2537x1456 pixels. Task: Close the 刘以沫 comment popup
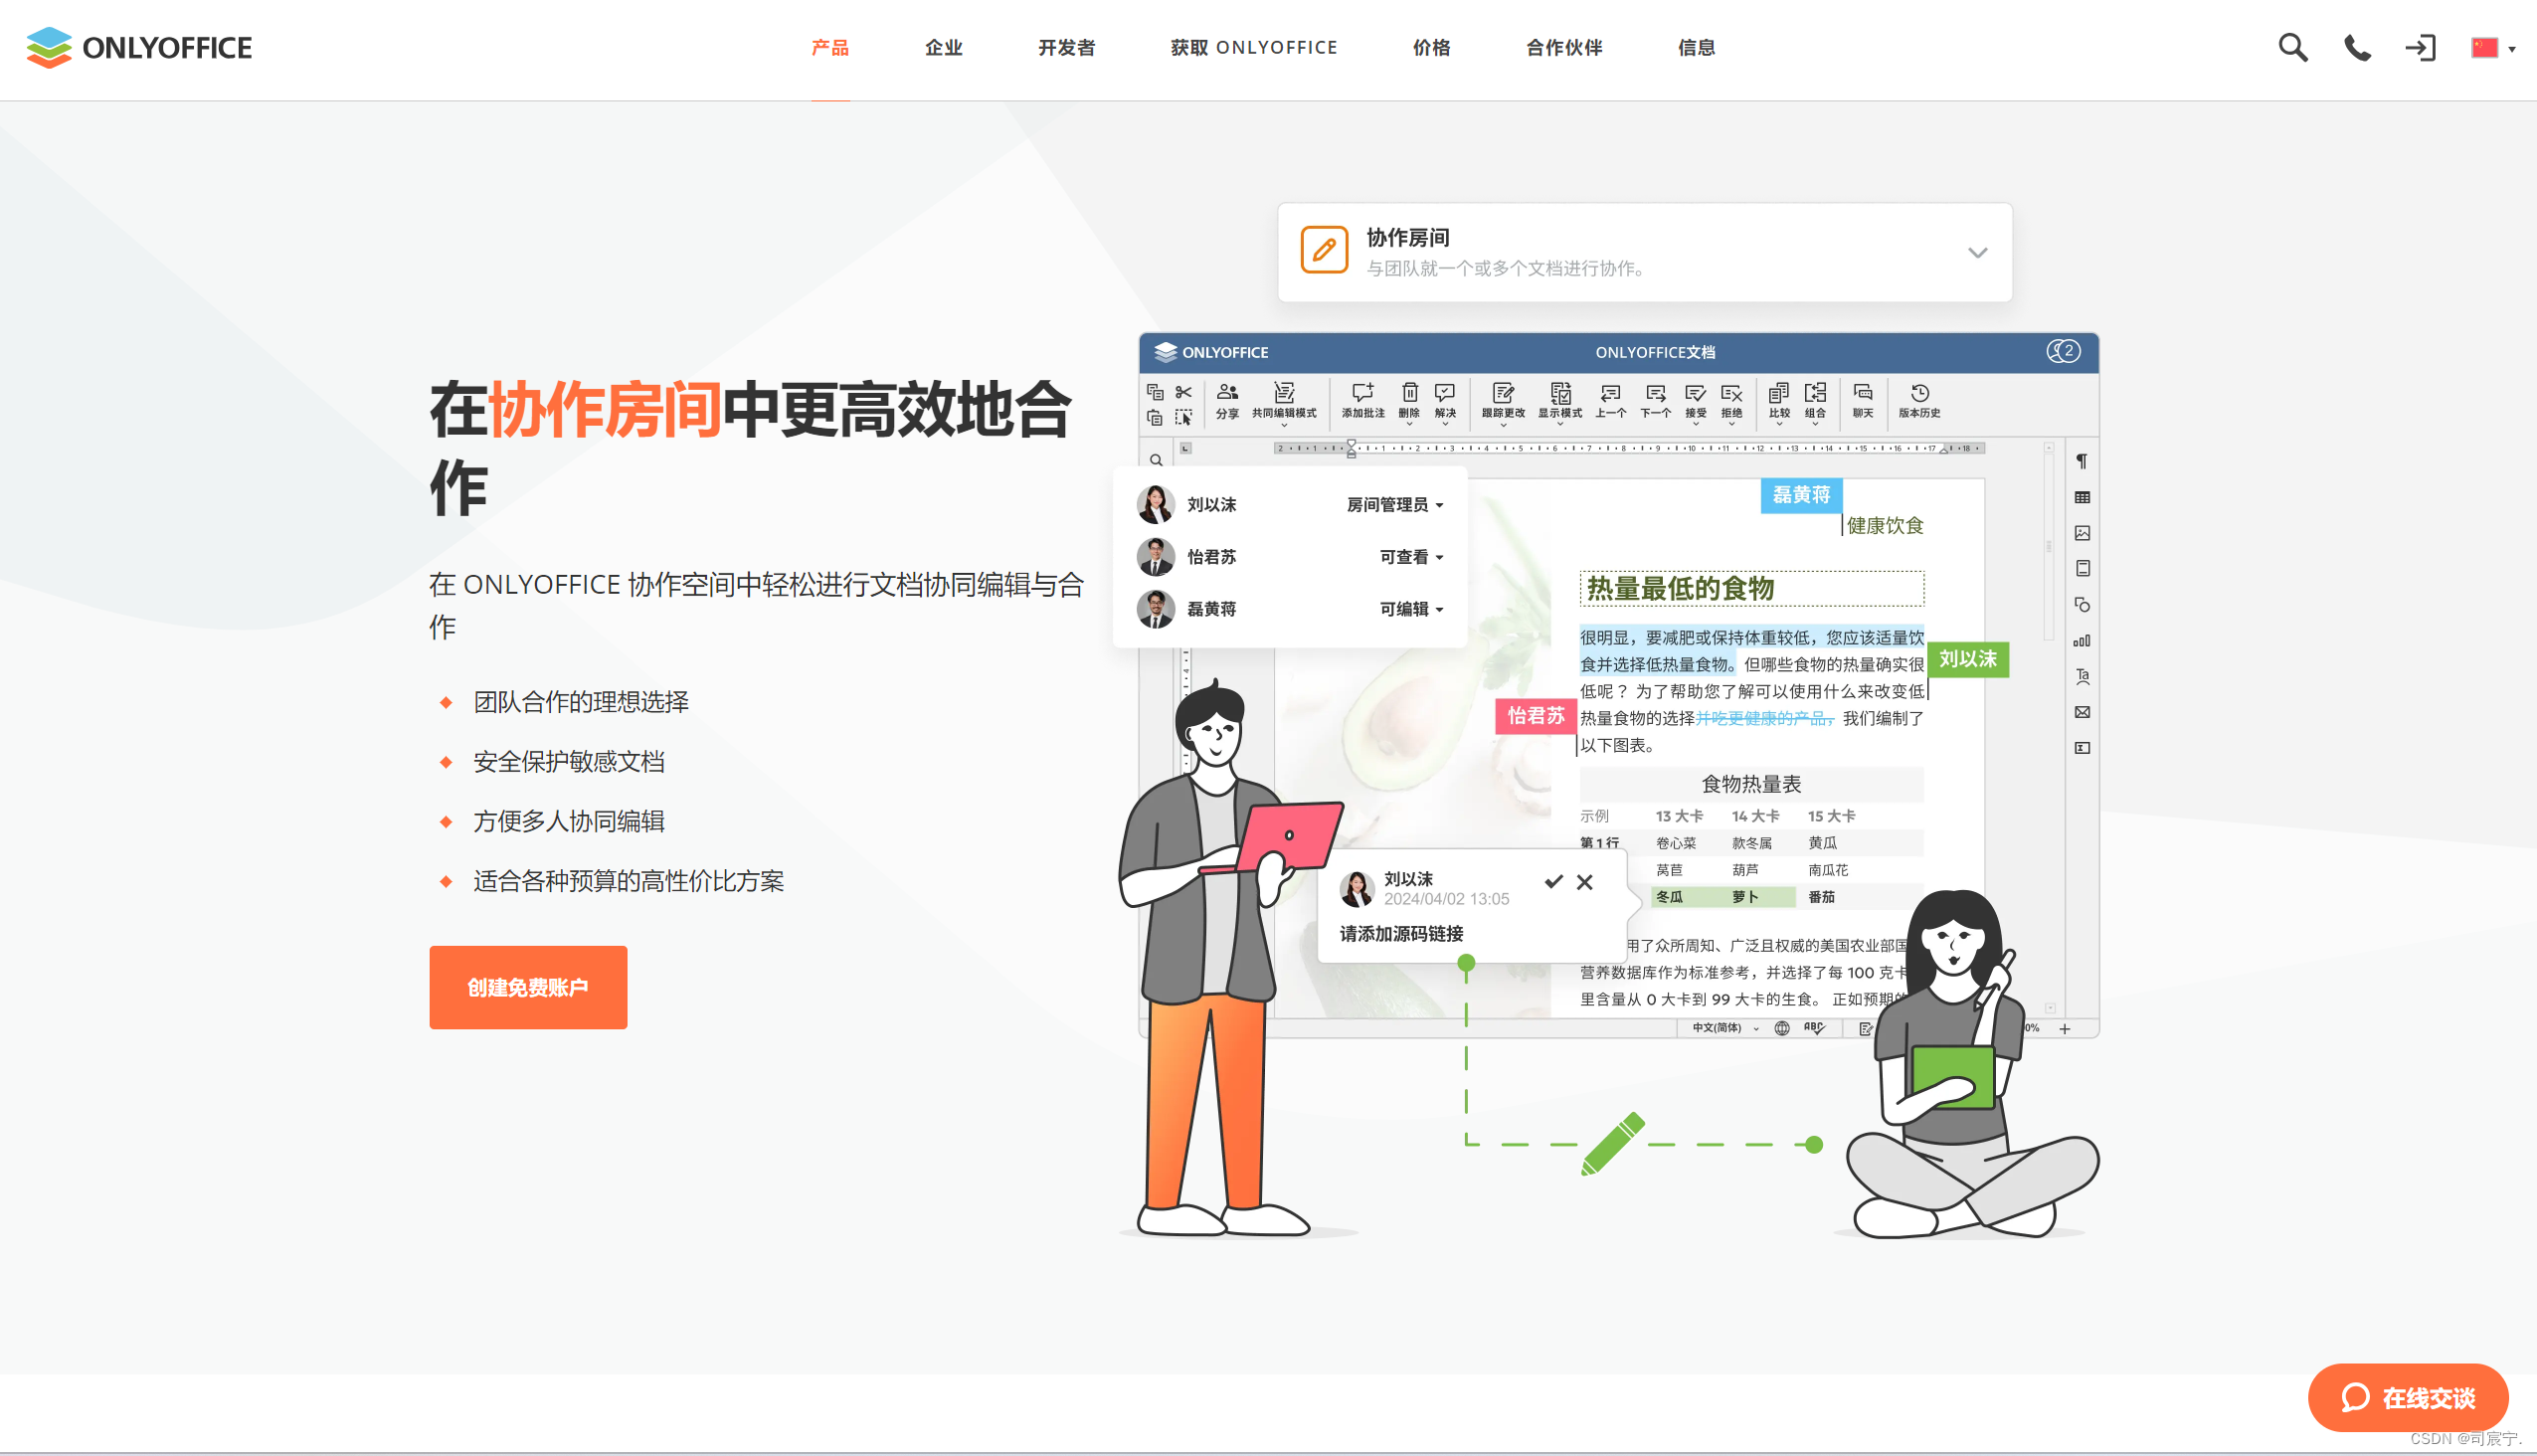pos(1585,882)
